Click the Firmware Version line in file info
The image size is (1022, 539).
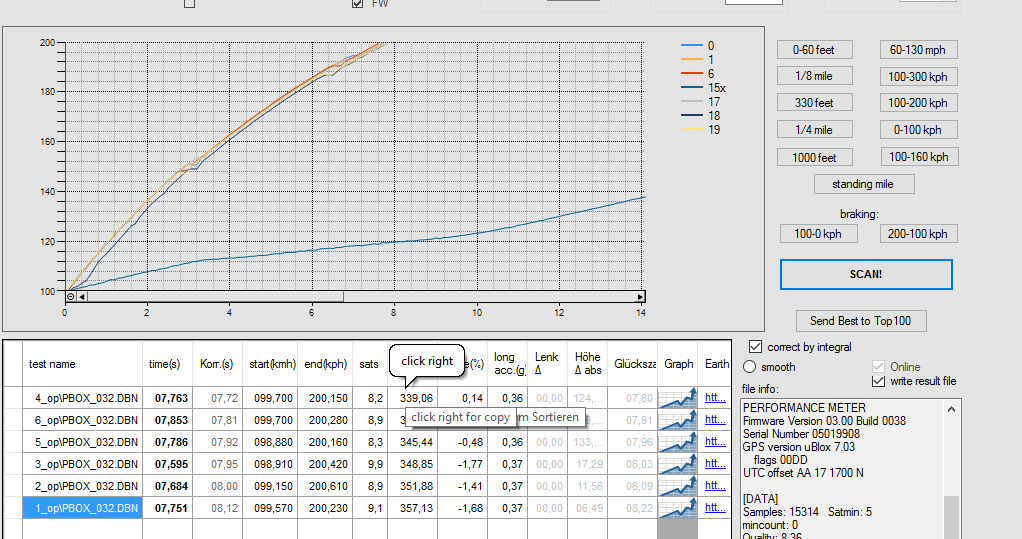coord(824,421)
